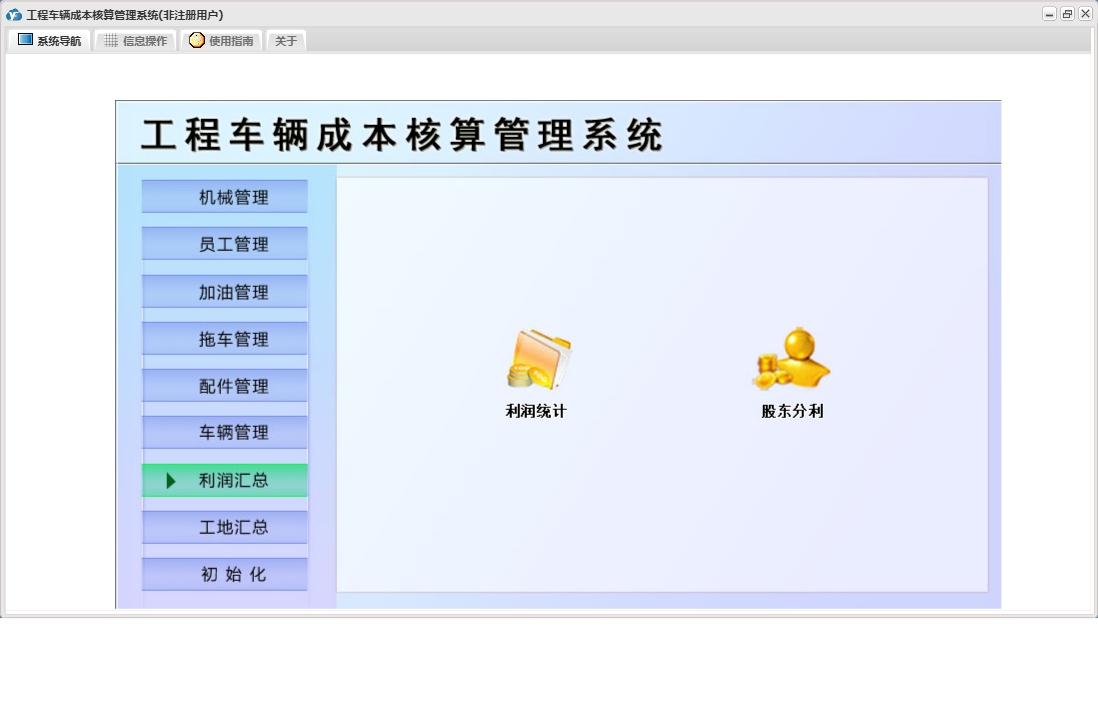Open the 加油管理 module
The width and height of the screenshot is (1098, 716).
tap(225, 291)
